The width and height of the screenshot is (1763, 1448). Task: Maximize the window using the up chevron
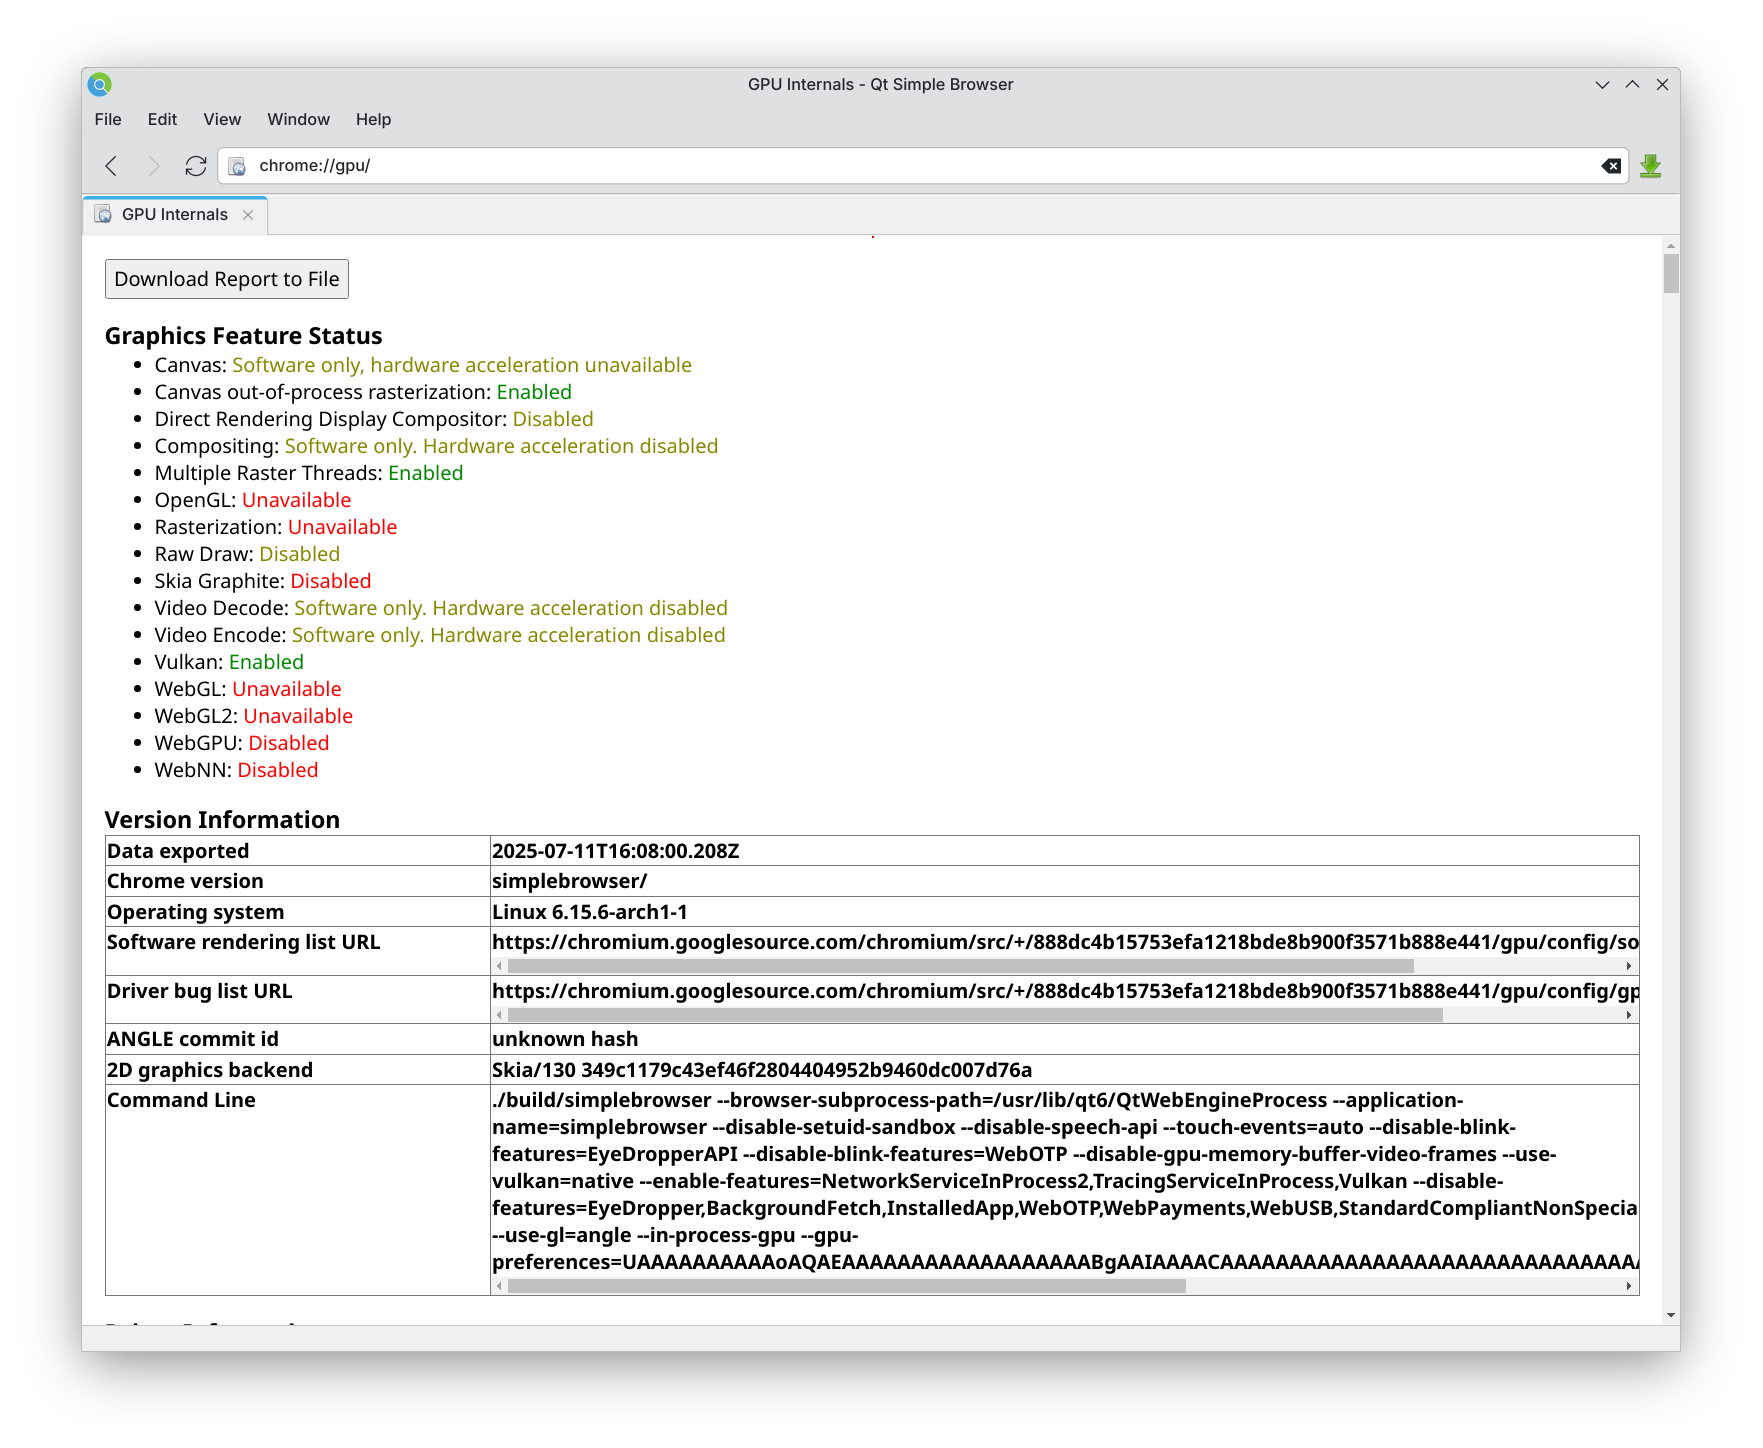pos(1632,85)
